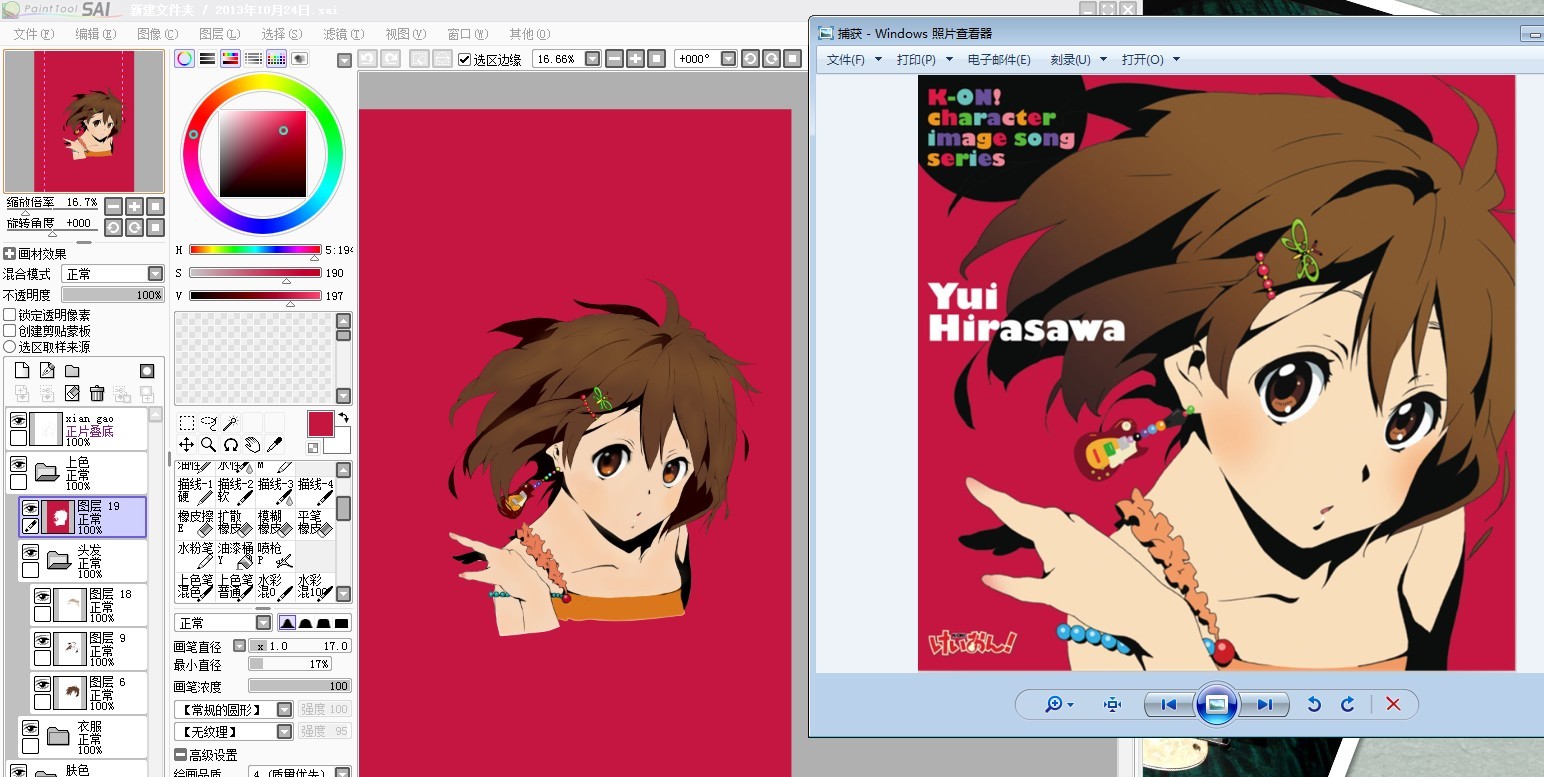
Task: Open the 视图 view menu
Action: [x=405, y=34]
